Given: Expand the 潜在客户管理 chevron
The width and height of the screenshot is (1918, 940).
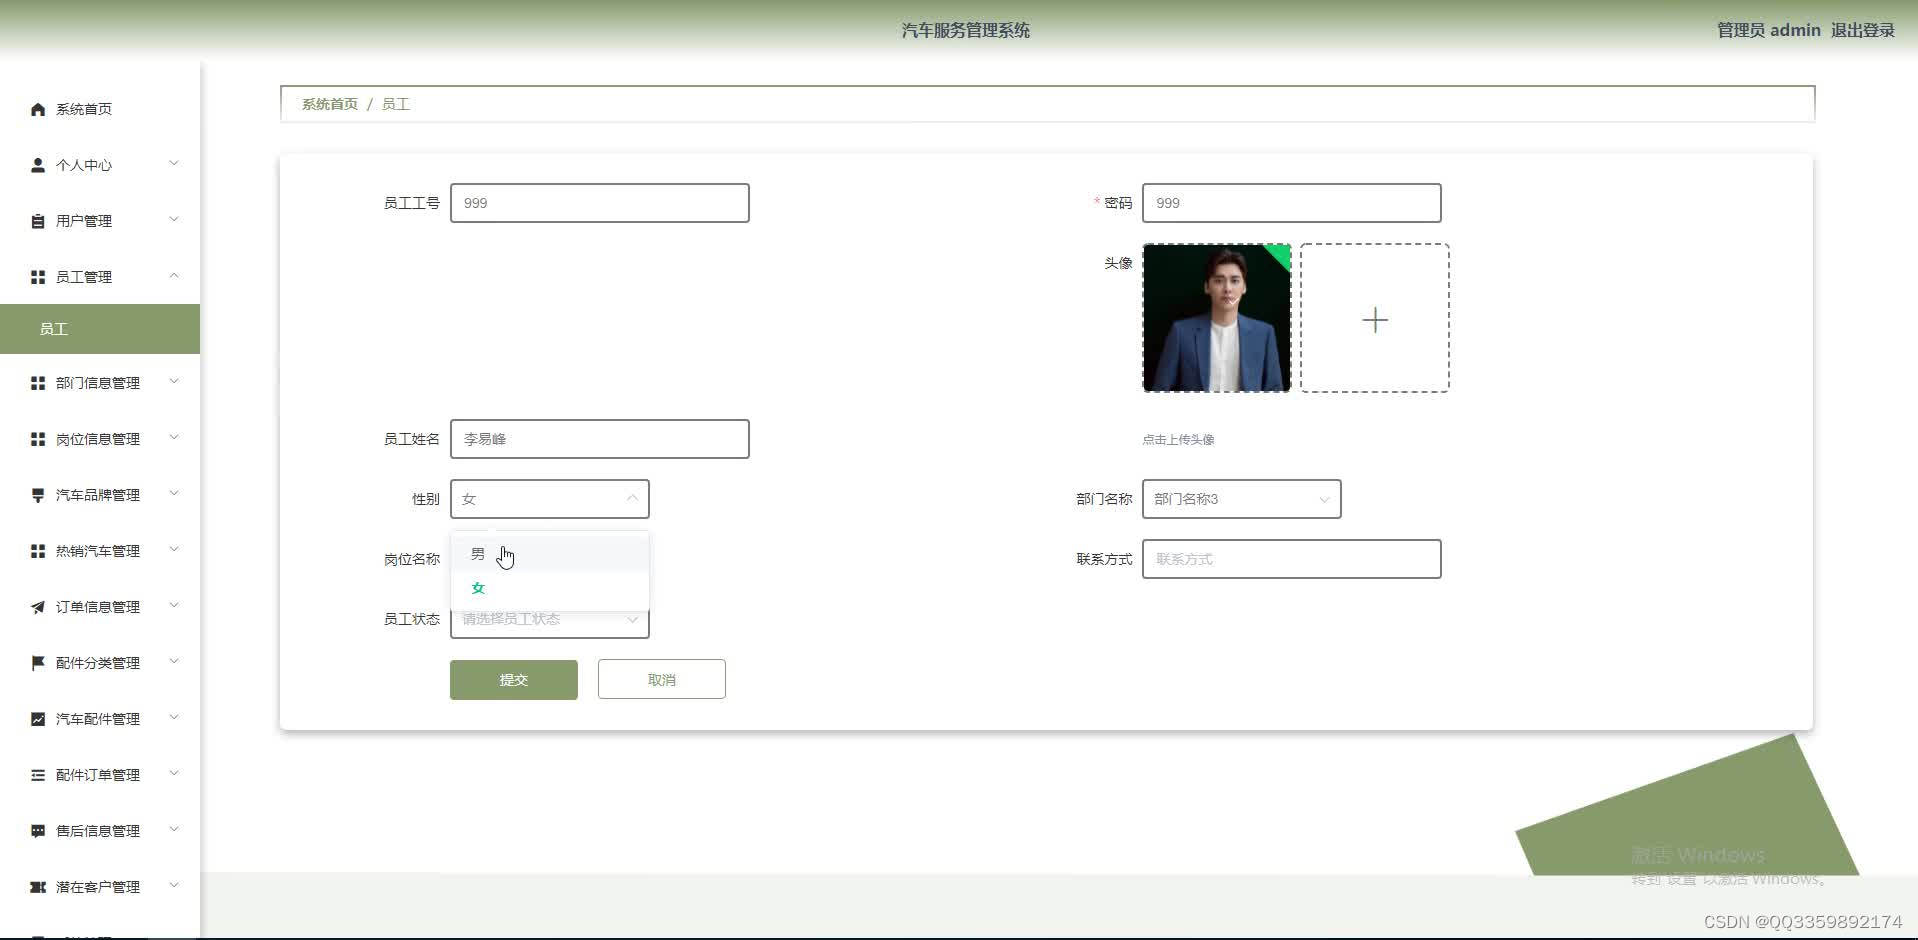Looking at the screenshot, I should pyautogui.click(x=174, y=886).
